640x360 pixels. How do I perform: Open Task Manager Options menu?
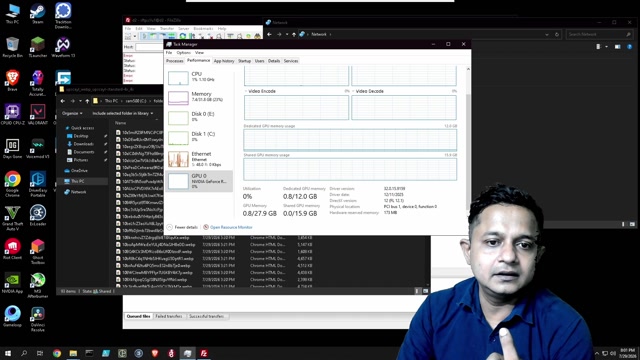[184, 53]
